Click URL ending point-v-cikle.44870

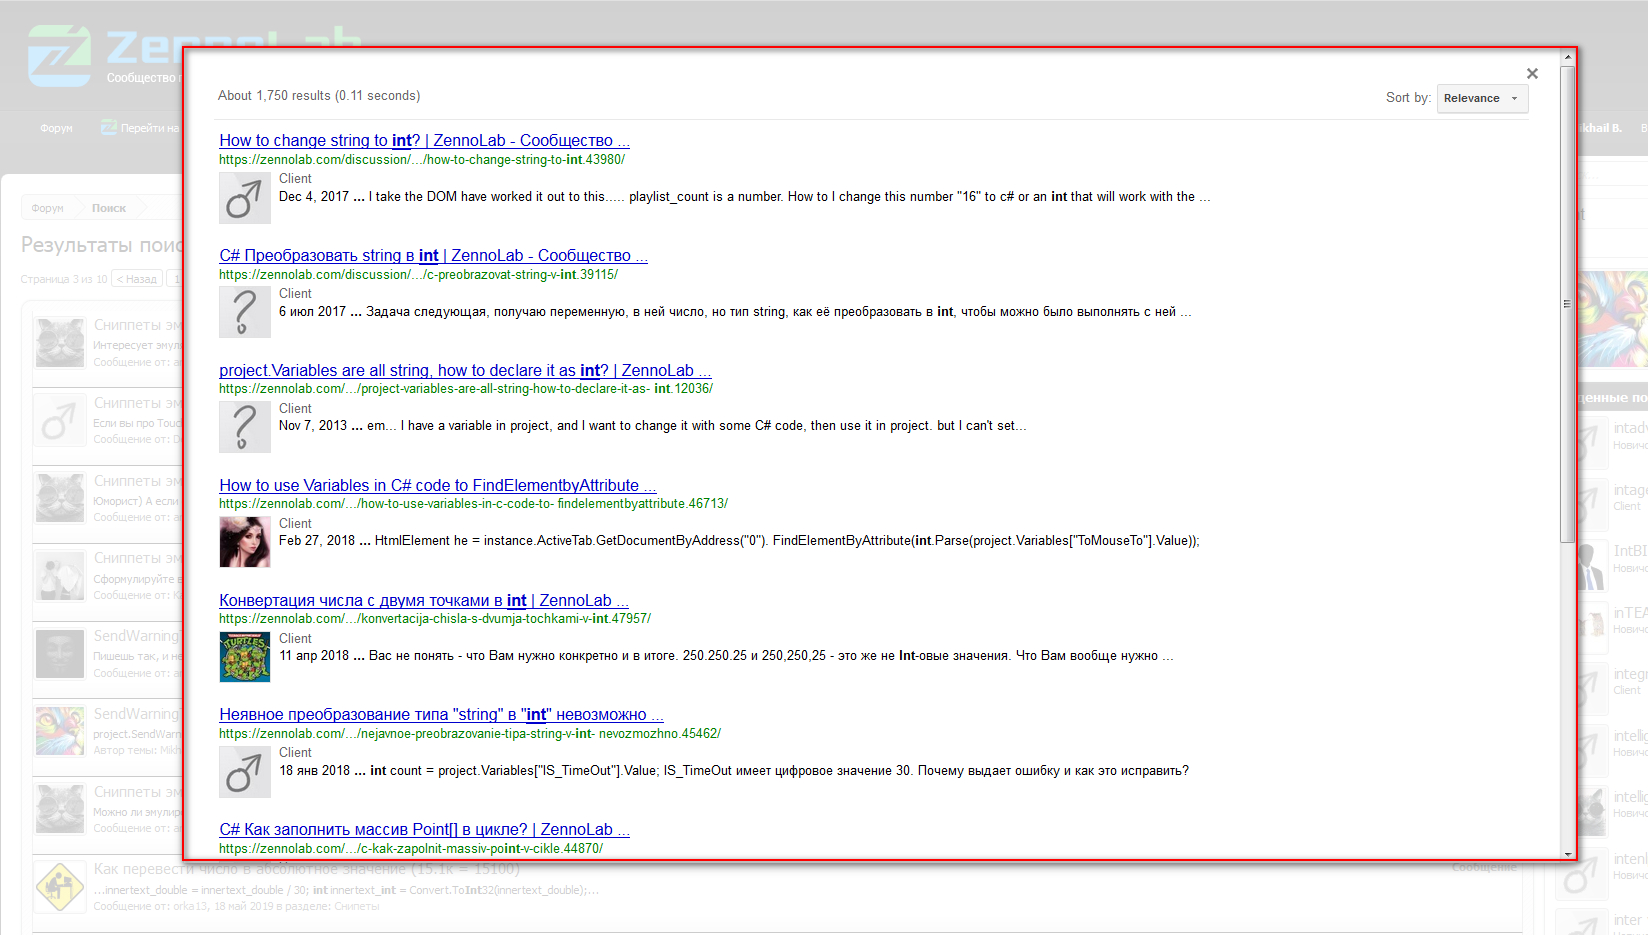[411, 849]
